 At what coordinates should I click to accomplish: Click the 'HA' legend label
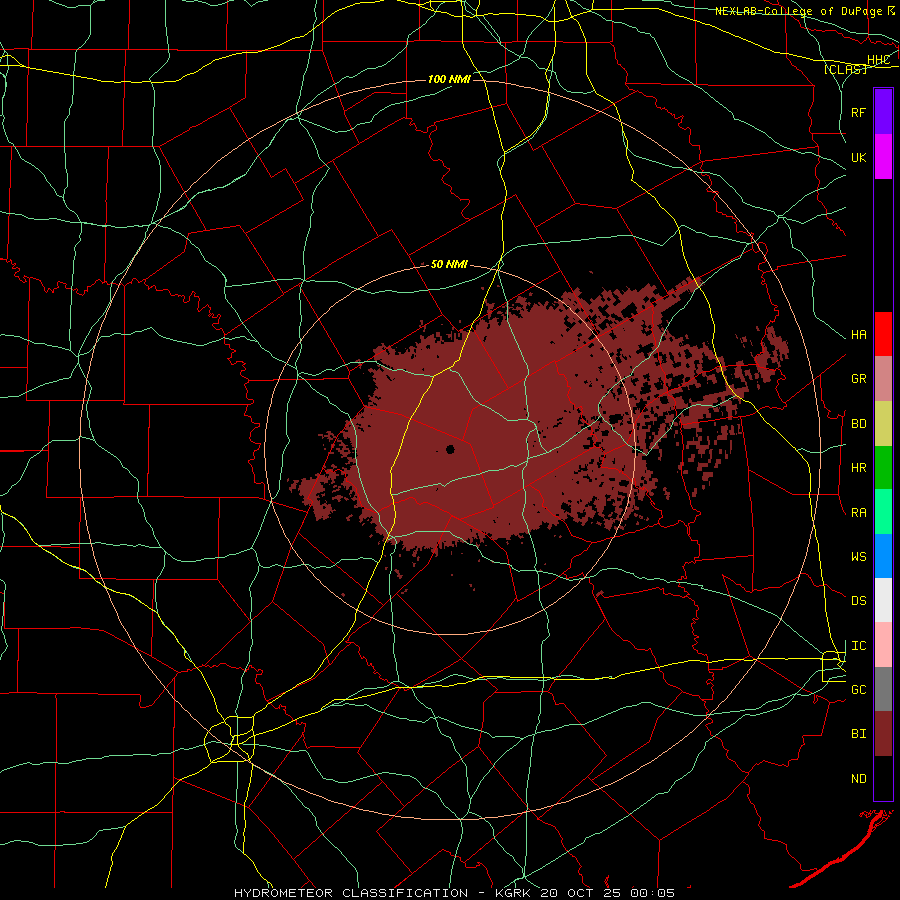coord(859,335)
